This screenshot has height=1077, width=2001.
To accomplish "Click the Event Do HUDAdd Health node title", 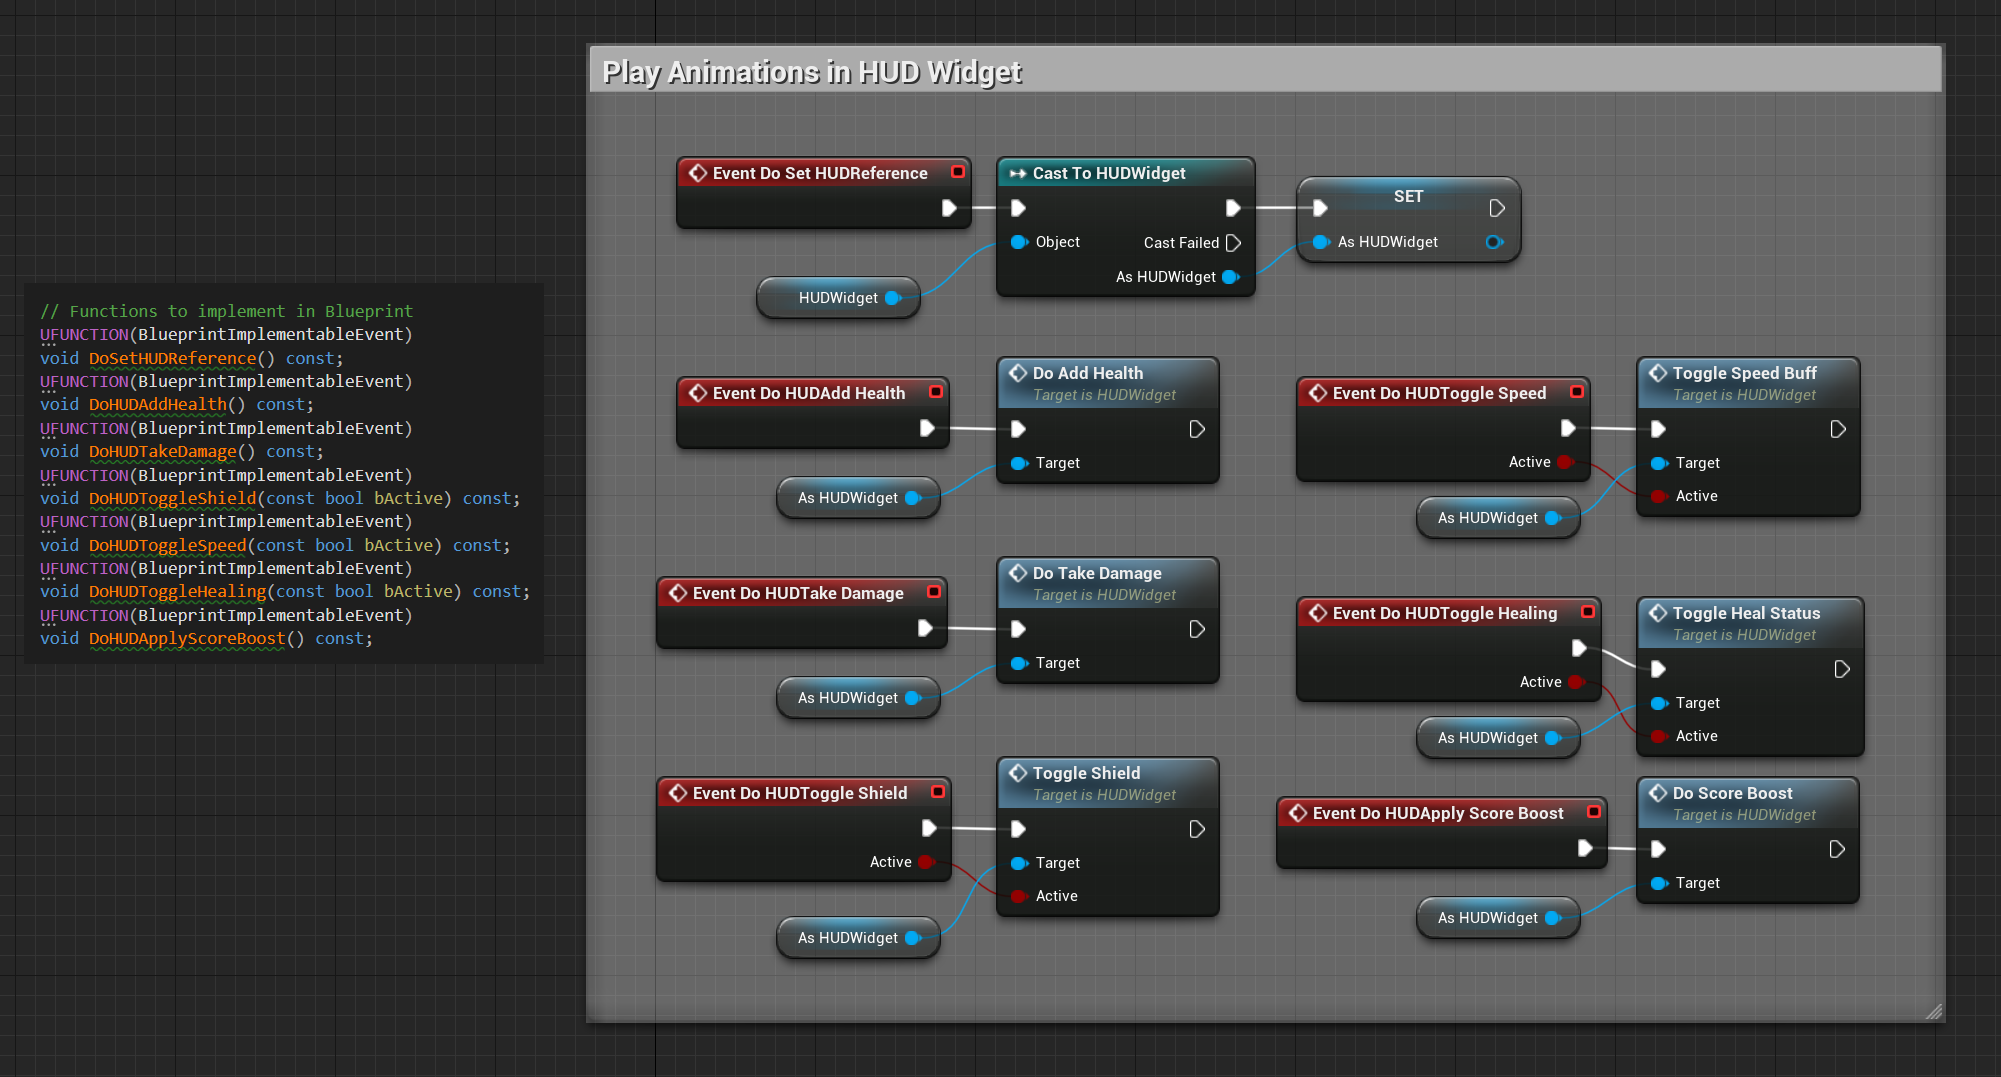I will click(808, 393).
